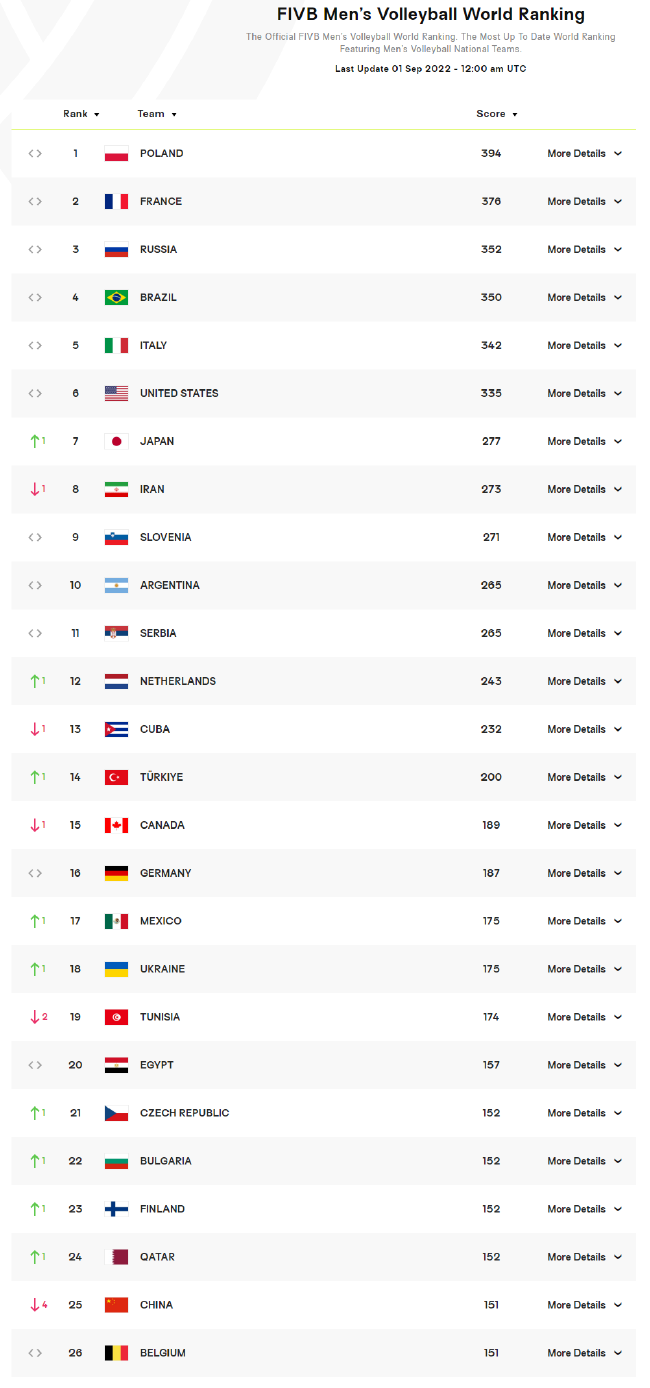The width and height of the screenshot is (650, 1388).
Task: Open the ITALY team name link
Action: coord(153,346)
